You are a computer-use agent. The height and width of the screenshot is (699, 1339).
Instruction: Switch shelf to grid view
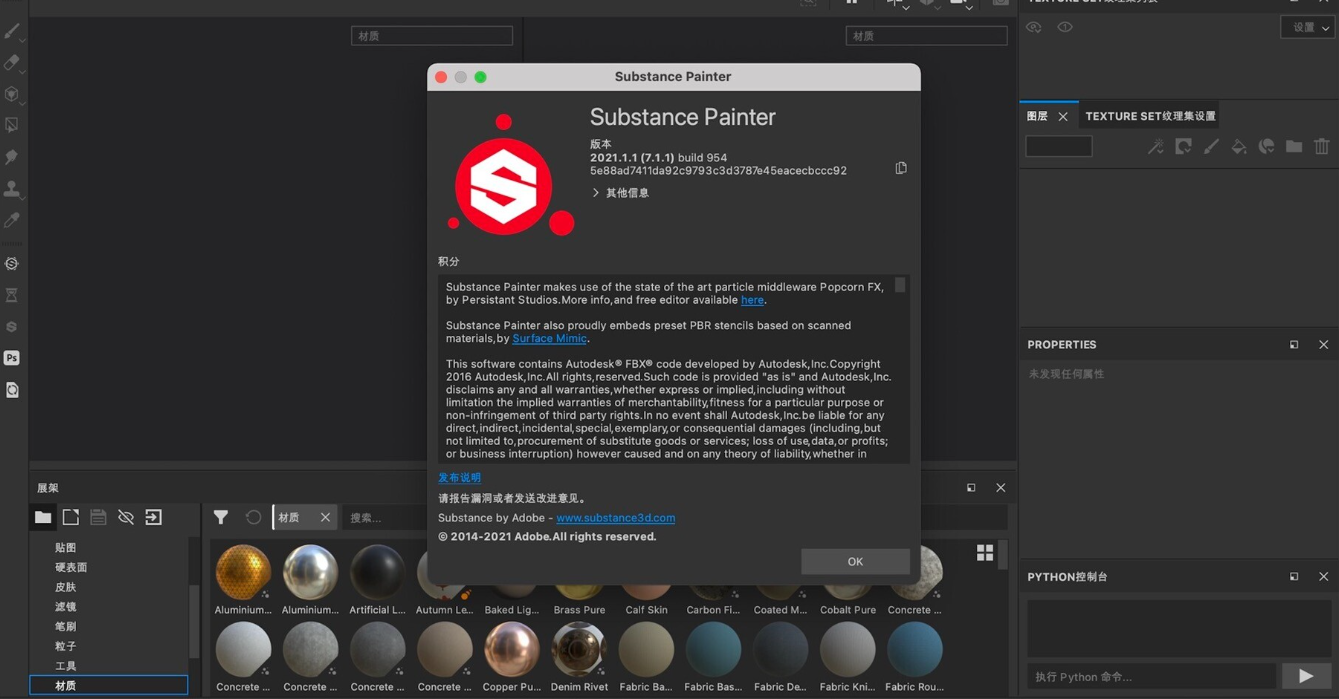pyautogui.click(x=985, y=553)
